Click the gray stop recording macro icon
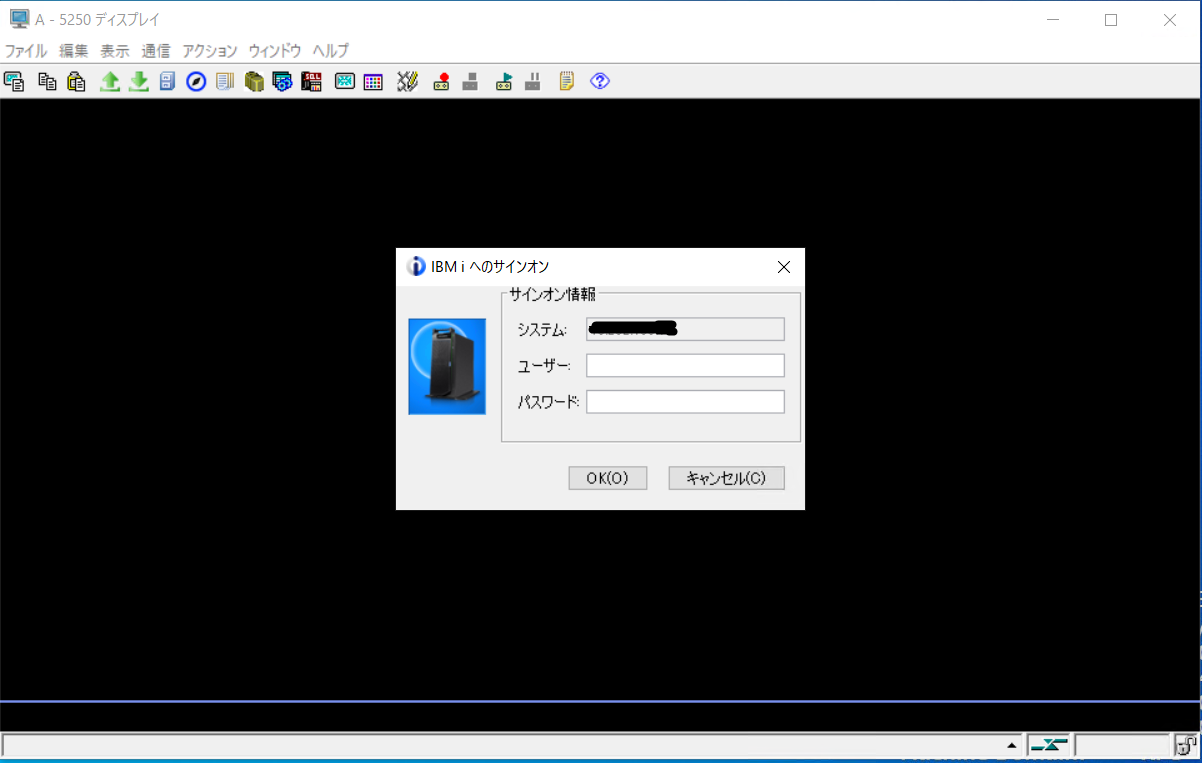Image resolution: width=1202 pixels, height=763 pixels. tap(470, 81)
